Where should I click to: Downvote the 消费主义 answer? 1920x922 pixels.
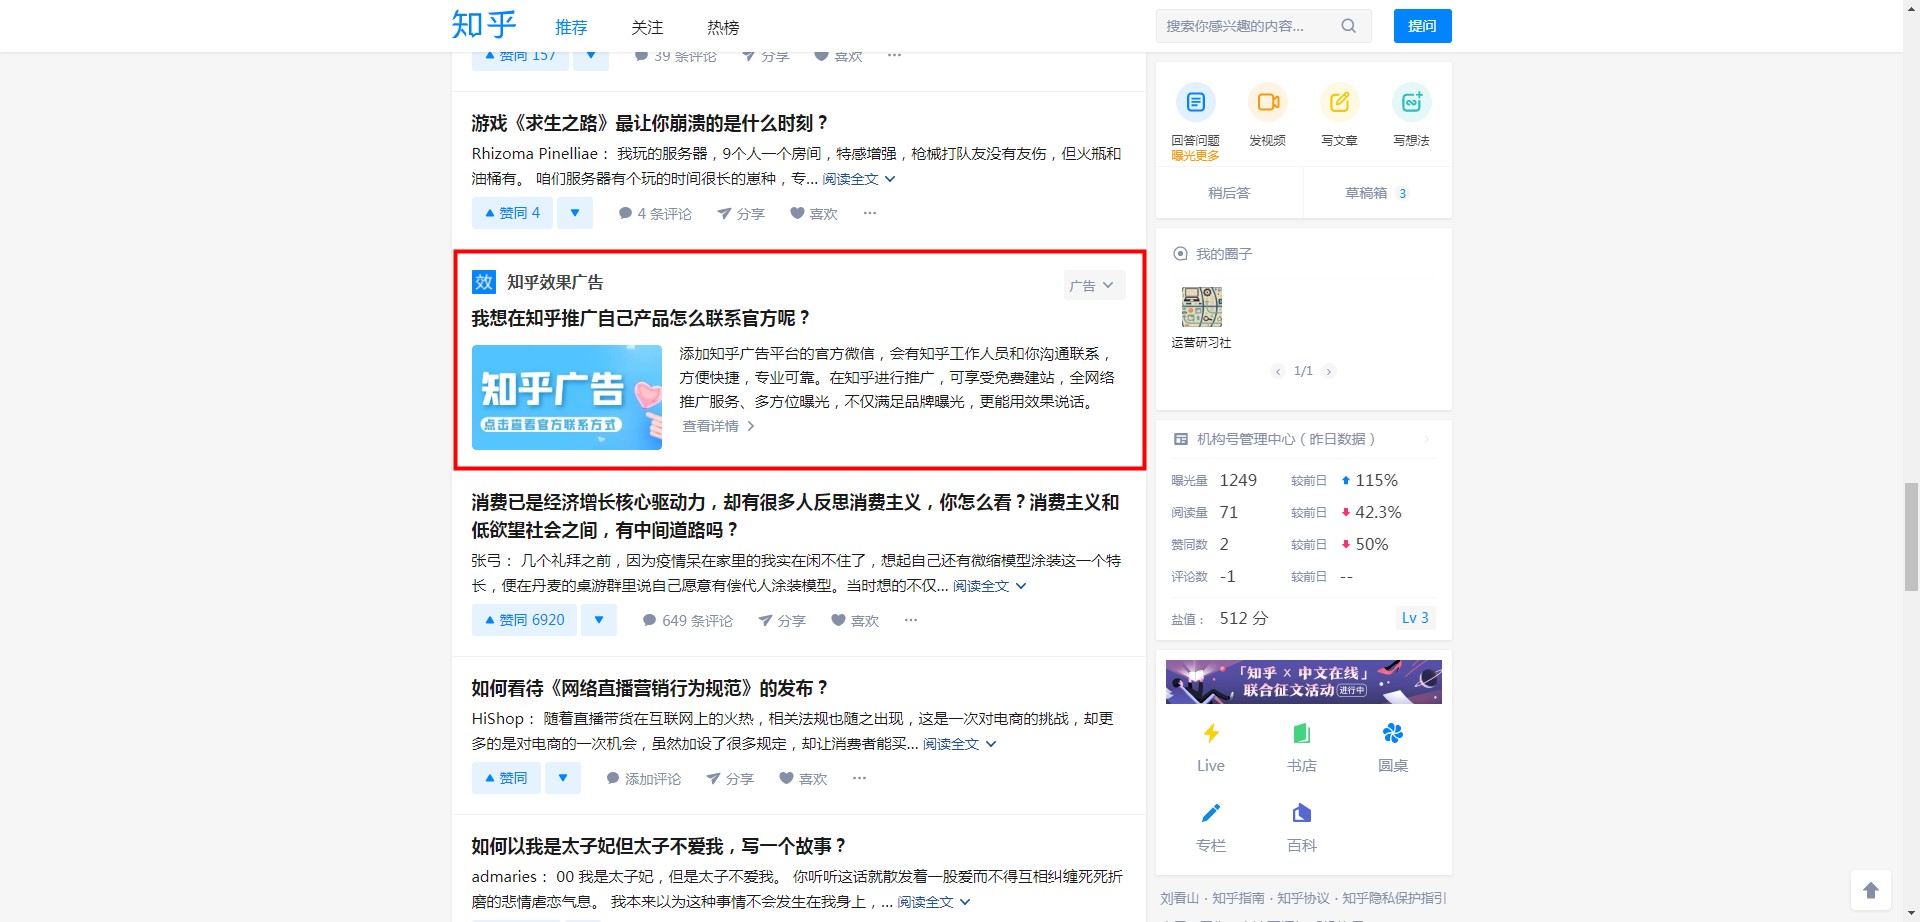[599, 620]
